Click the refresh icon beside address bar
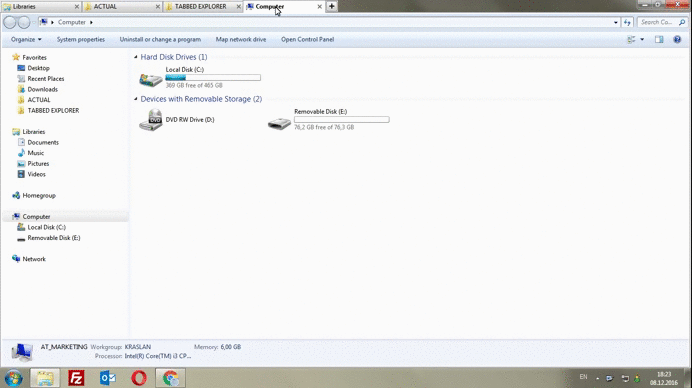692x388 pixels. pos(627,22)
